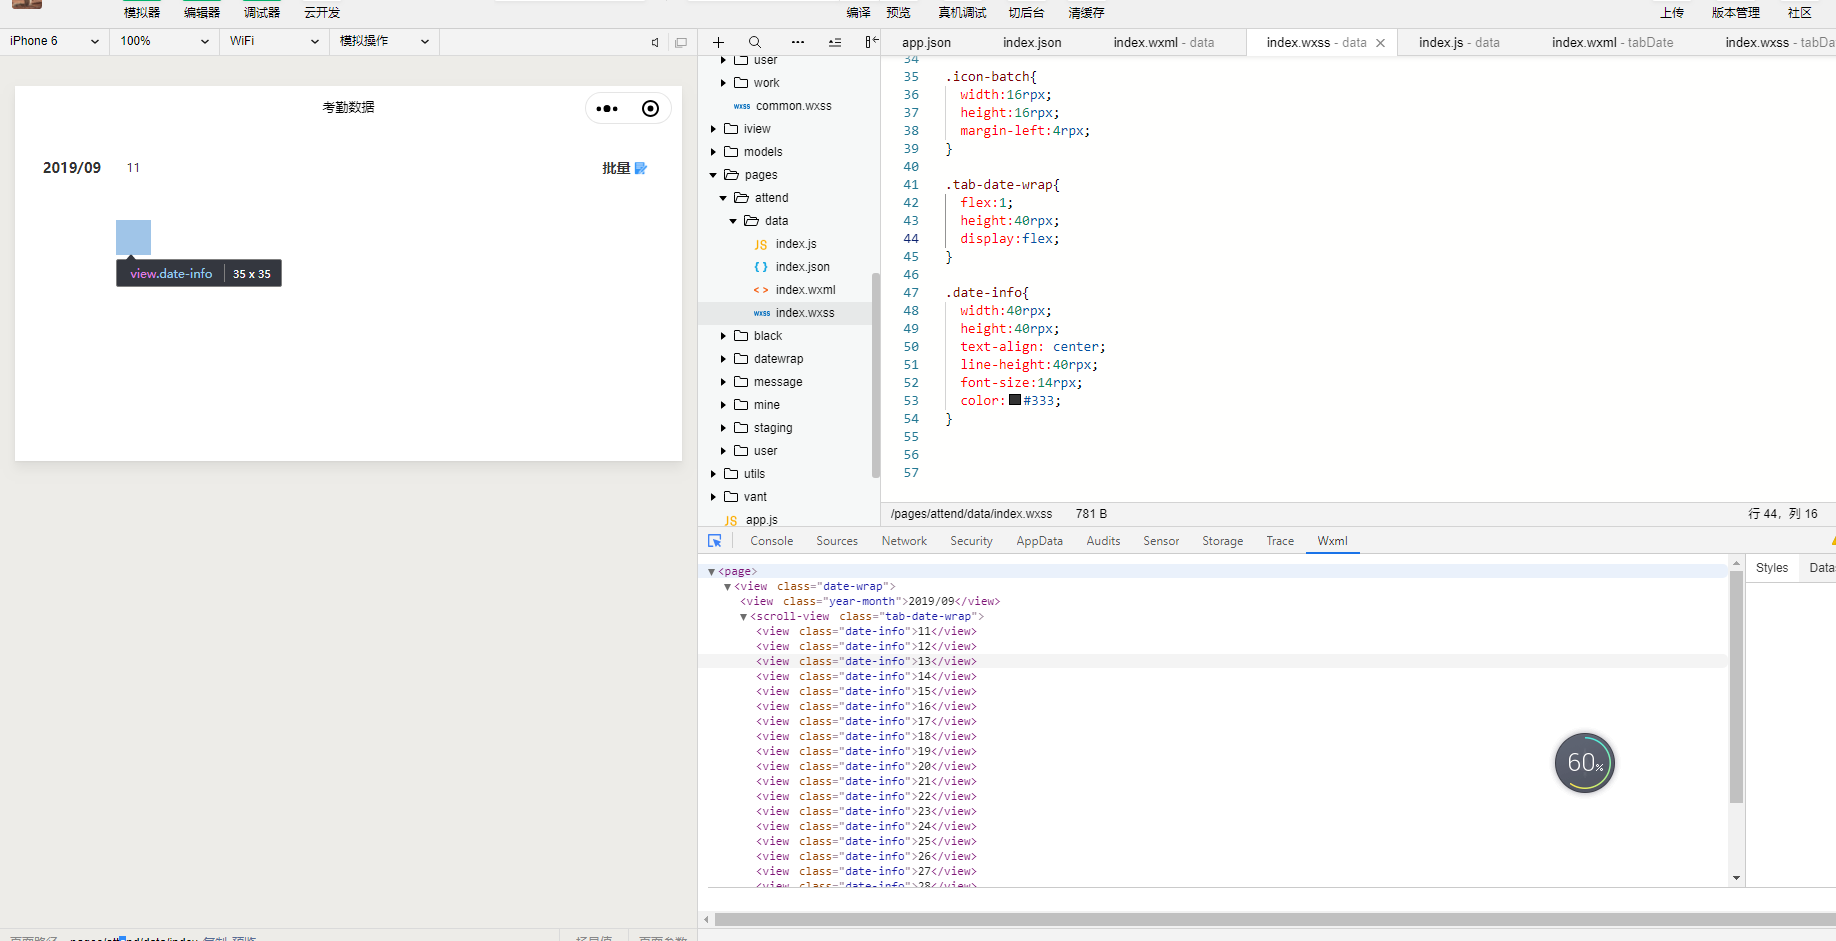The width and height of the screenshot is (1836, 941).
Task: Click the 编译 compile button
Action: (x=858, y=12)
